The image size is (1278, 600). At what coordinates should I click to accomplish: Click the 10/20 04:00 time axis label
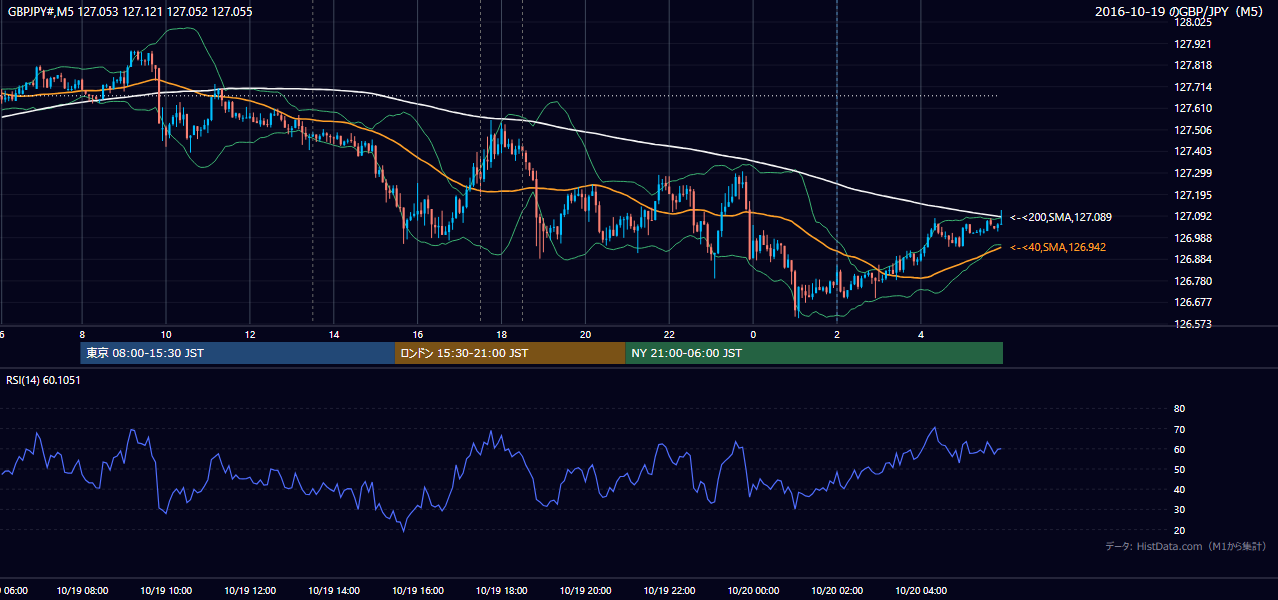pos(921,591)
